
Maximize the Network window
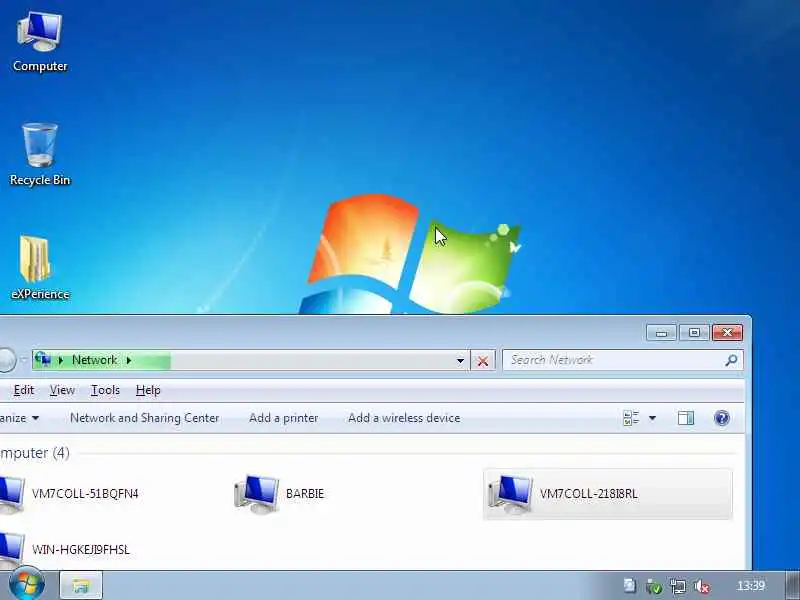coord(694,333)
